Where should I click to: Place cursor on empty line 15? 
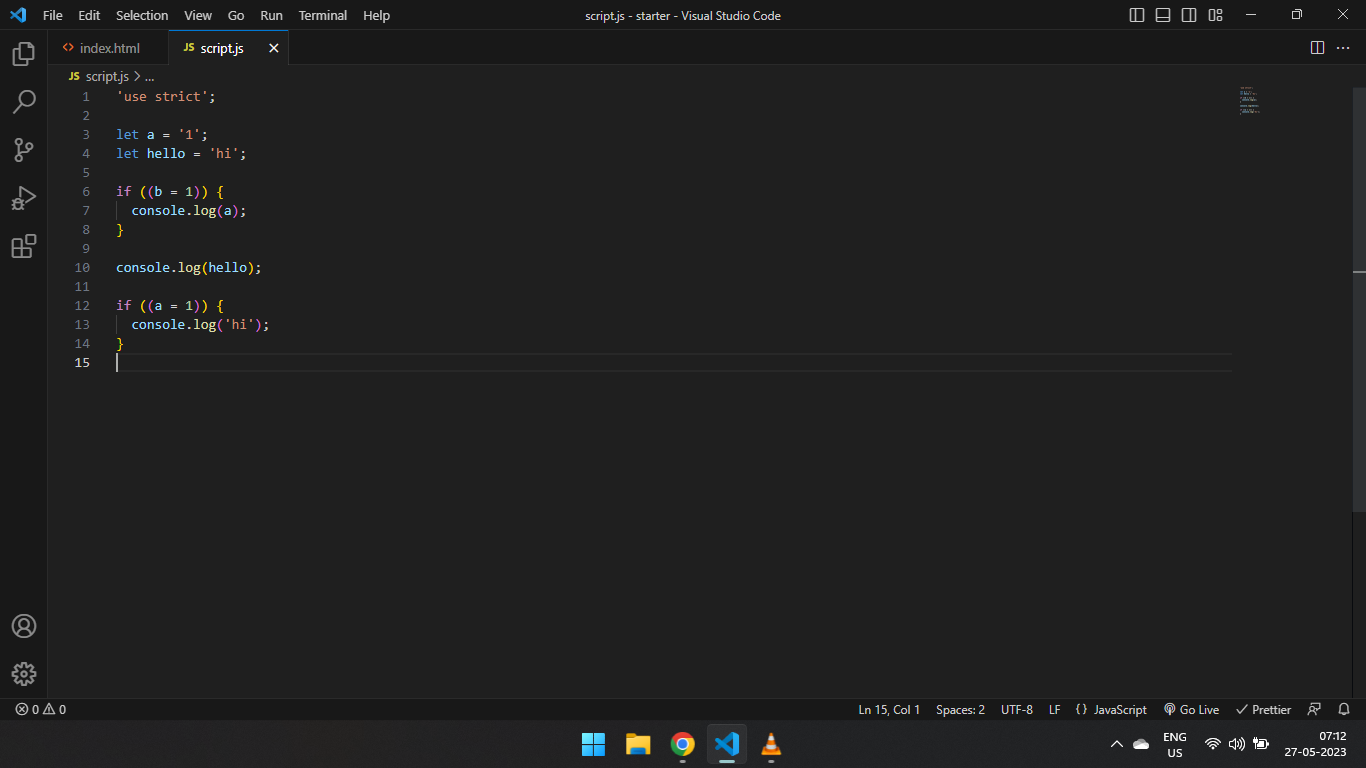coord(674,362)
